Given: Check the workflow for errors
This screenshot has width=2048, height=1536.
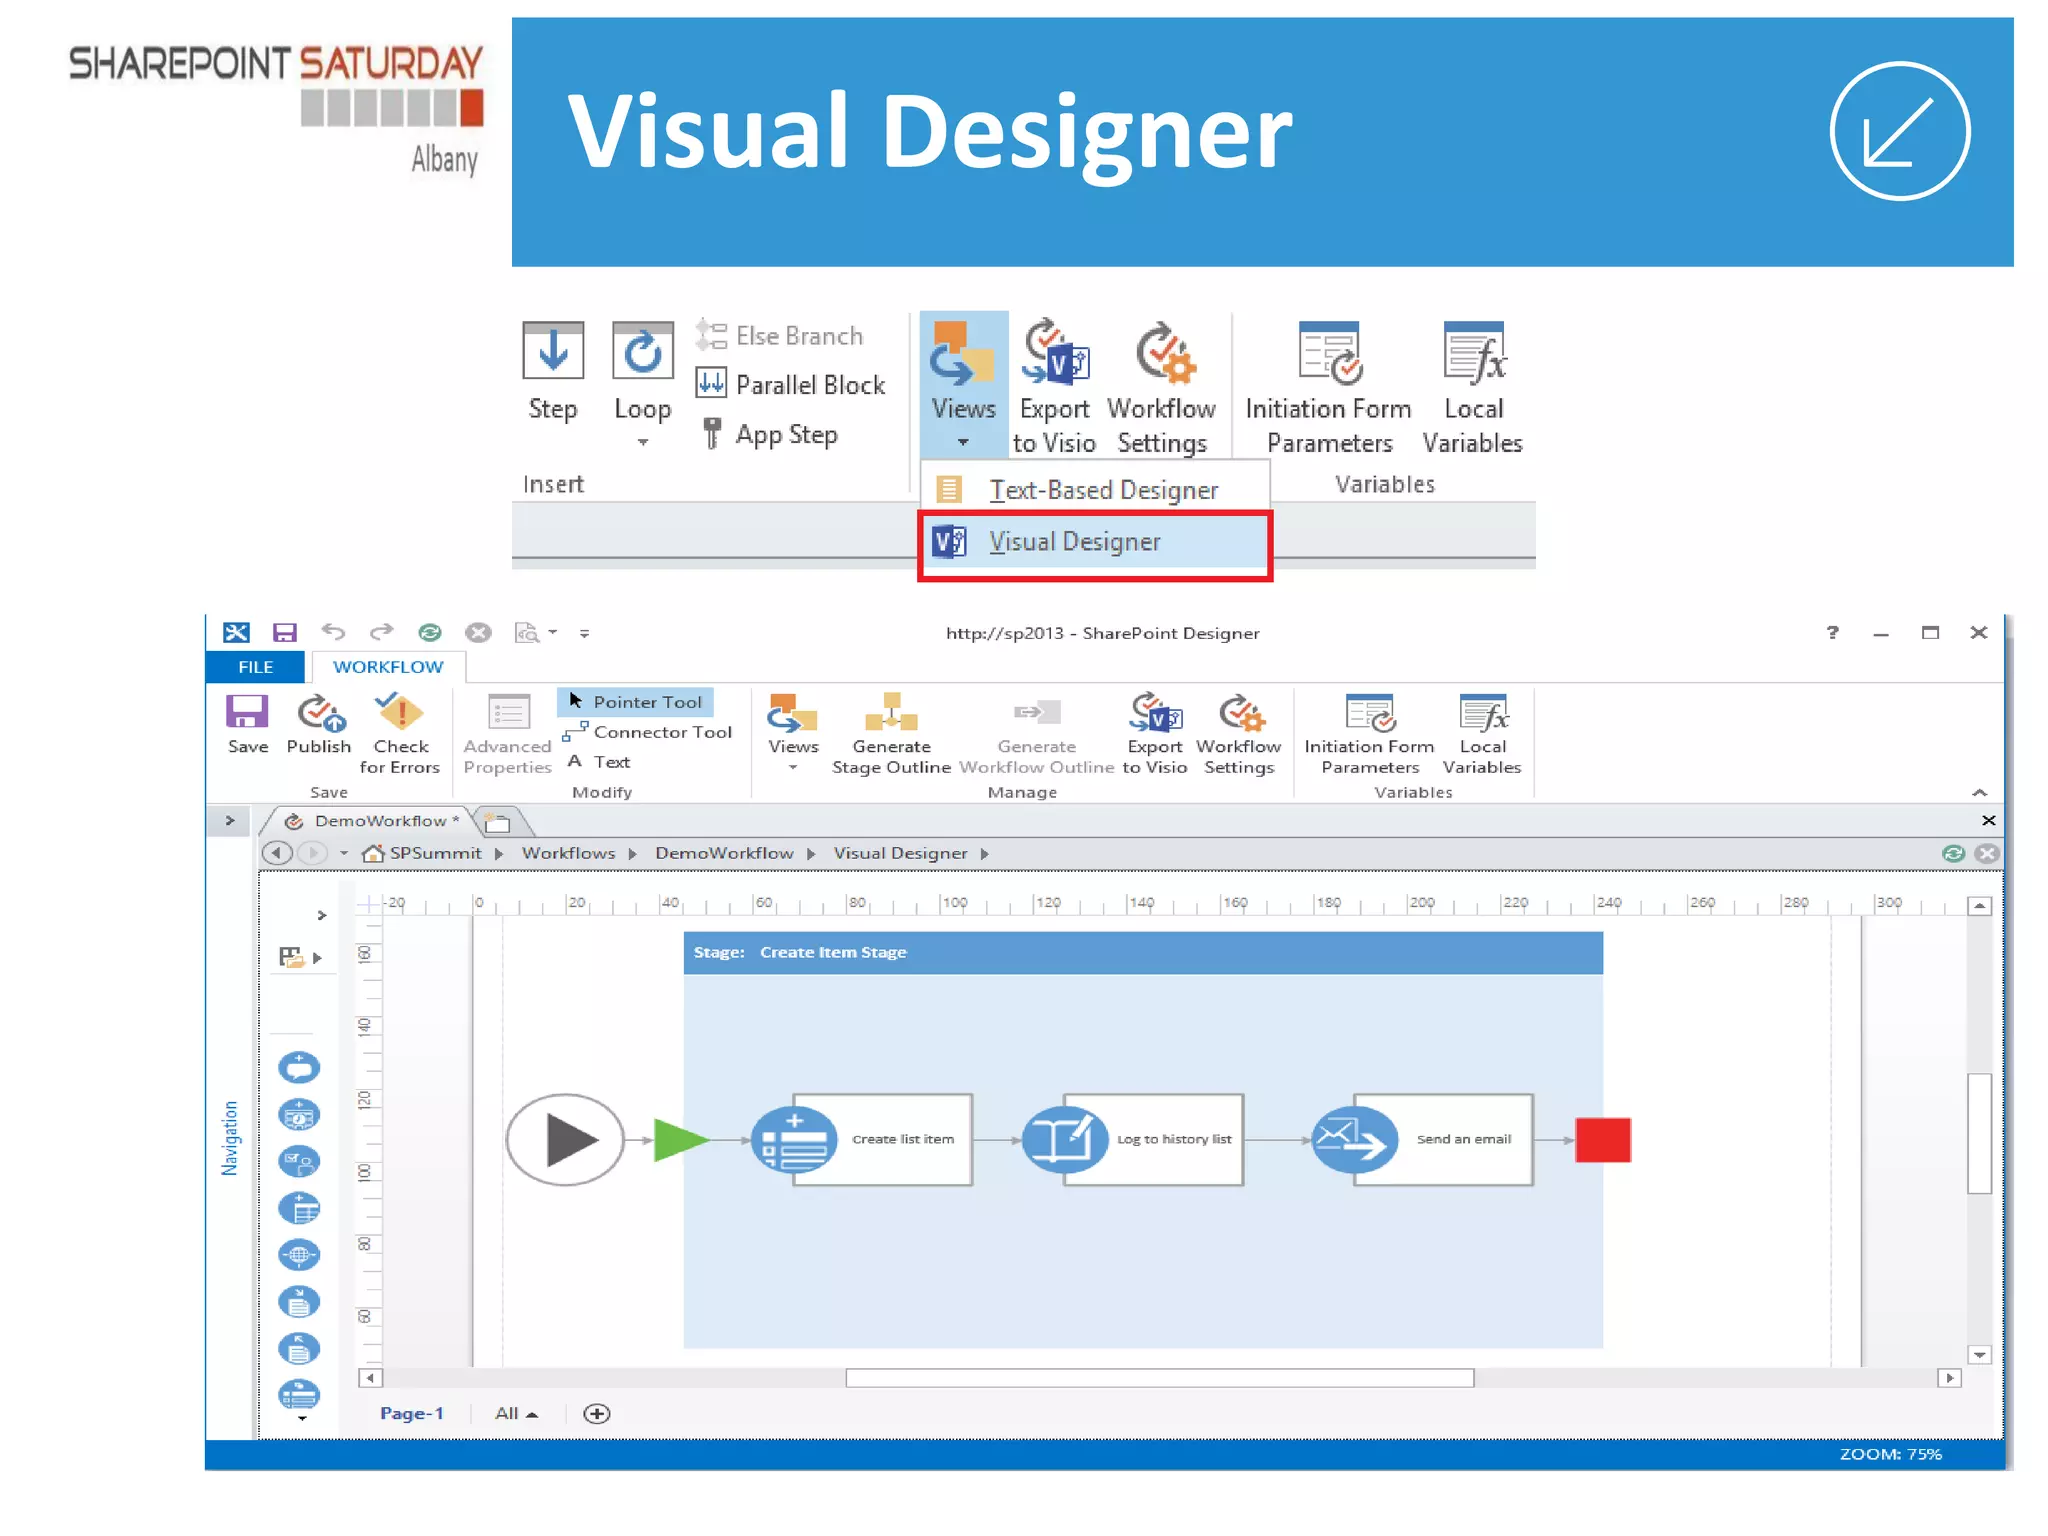Looking at the screenshot, I should coord(400,735).
